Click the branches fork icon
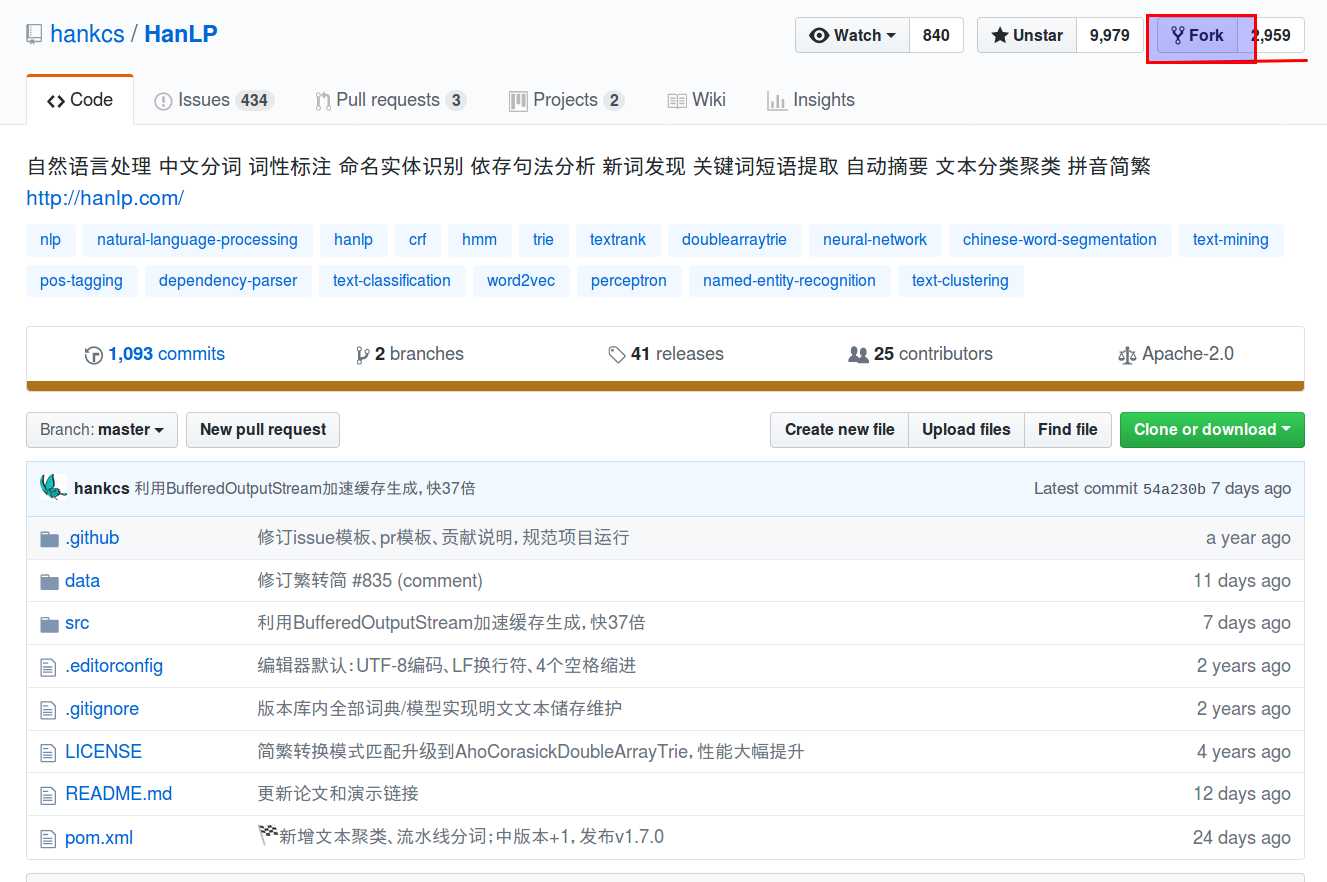The image size is (1327, 882). pos(362,355)
